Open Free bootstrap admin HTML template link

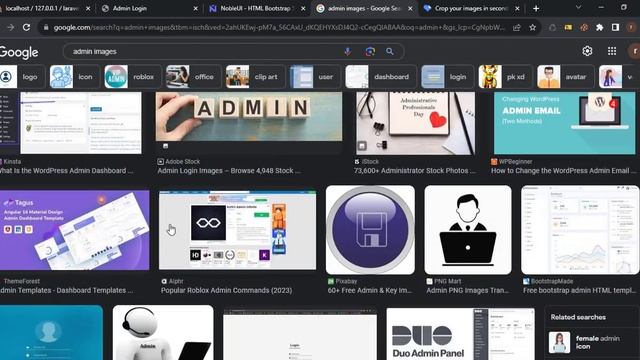tap(580, 290)
